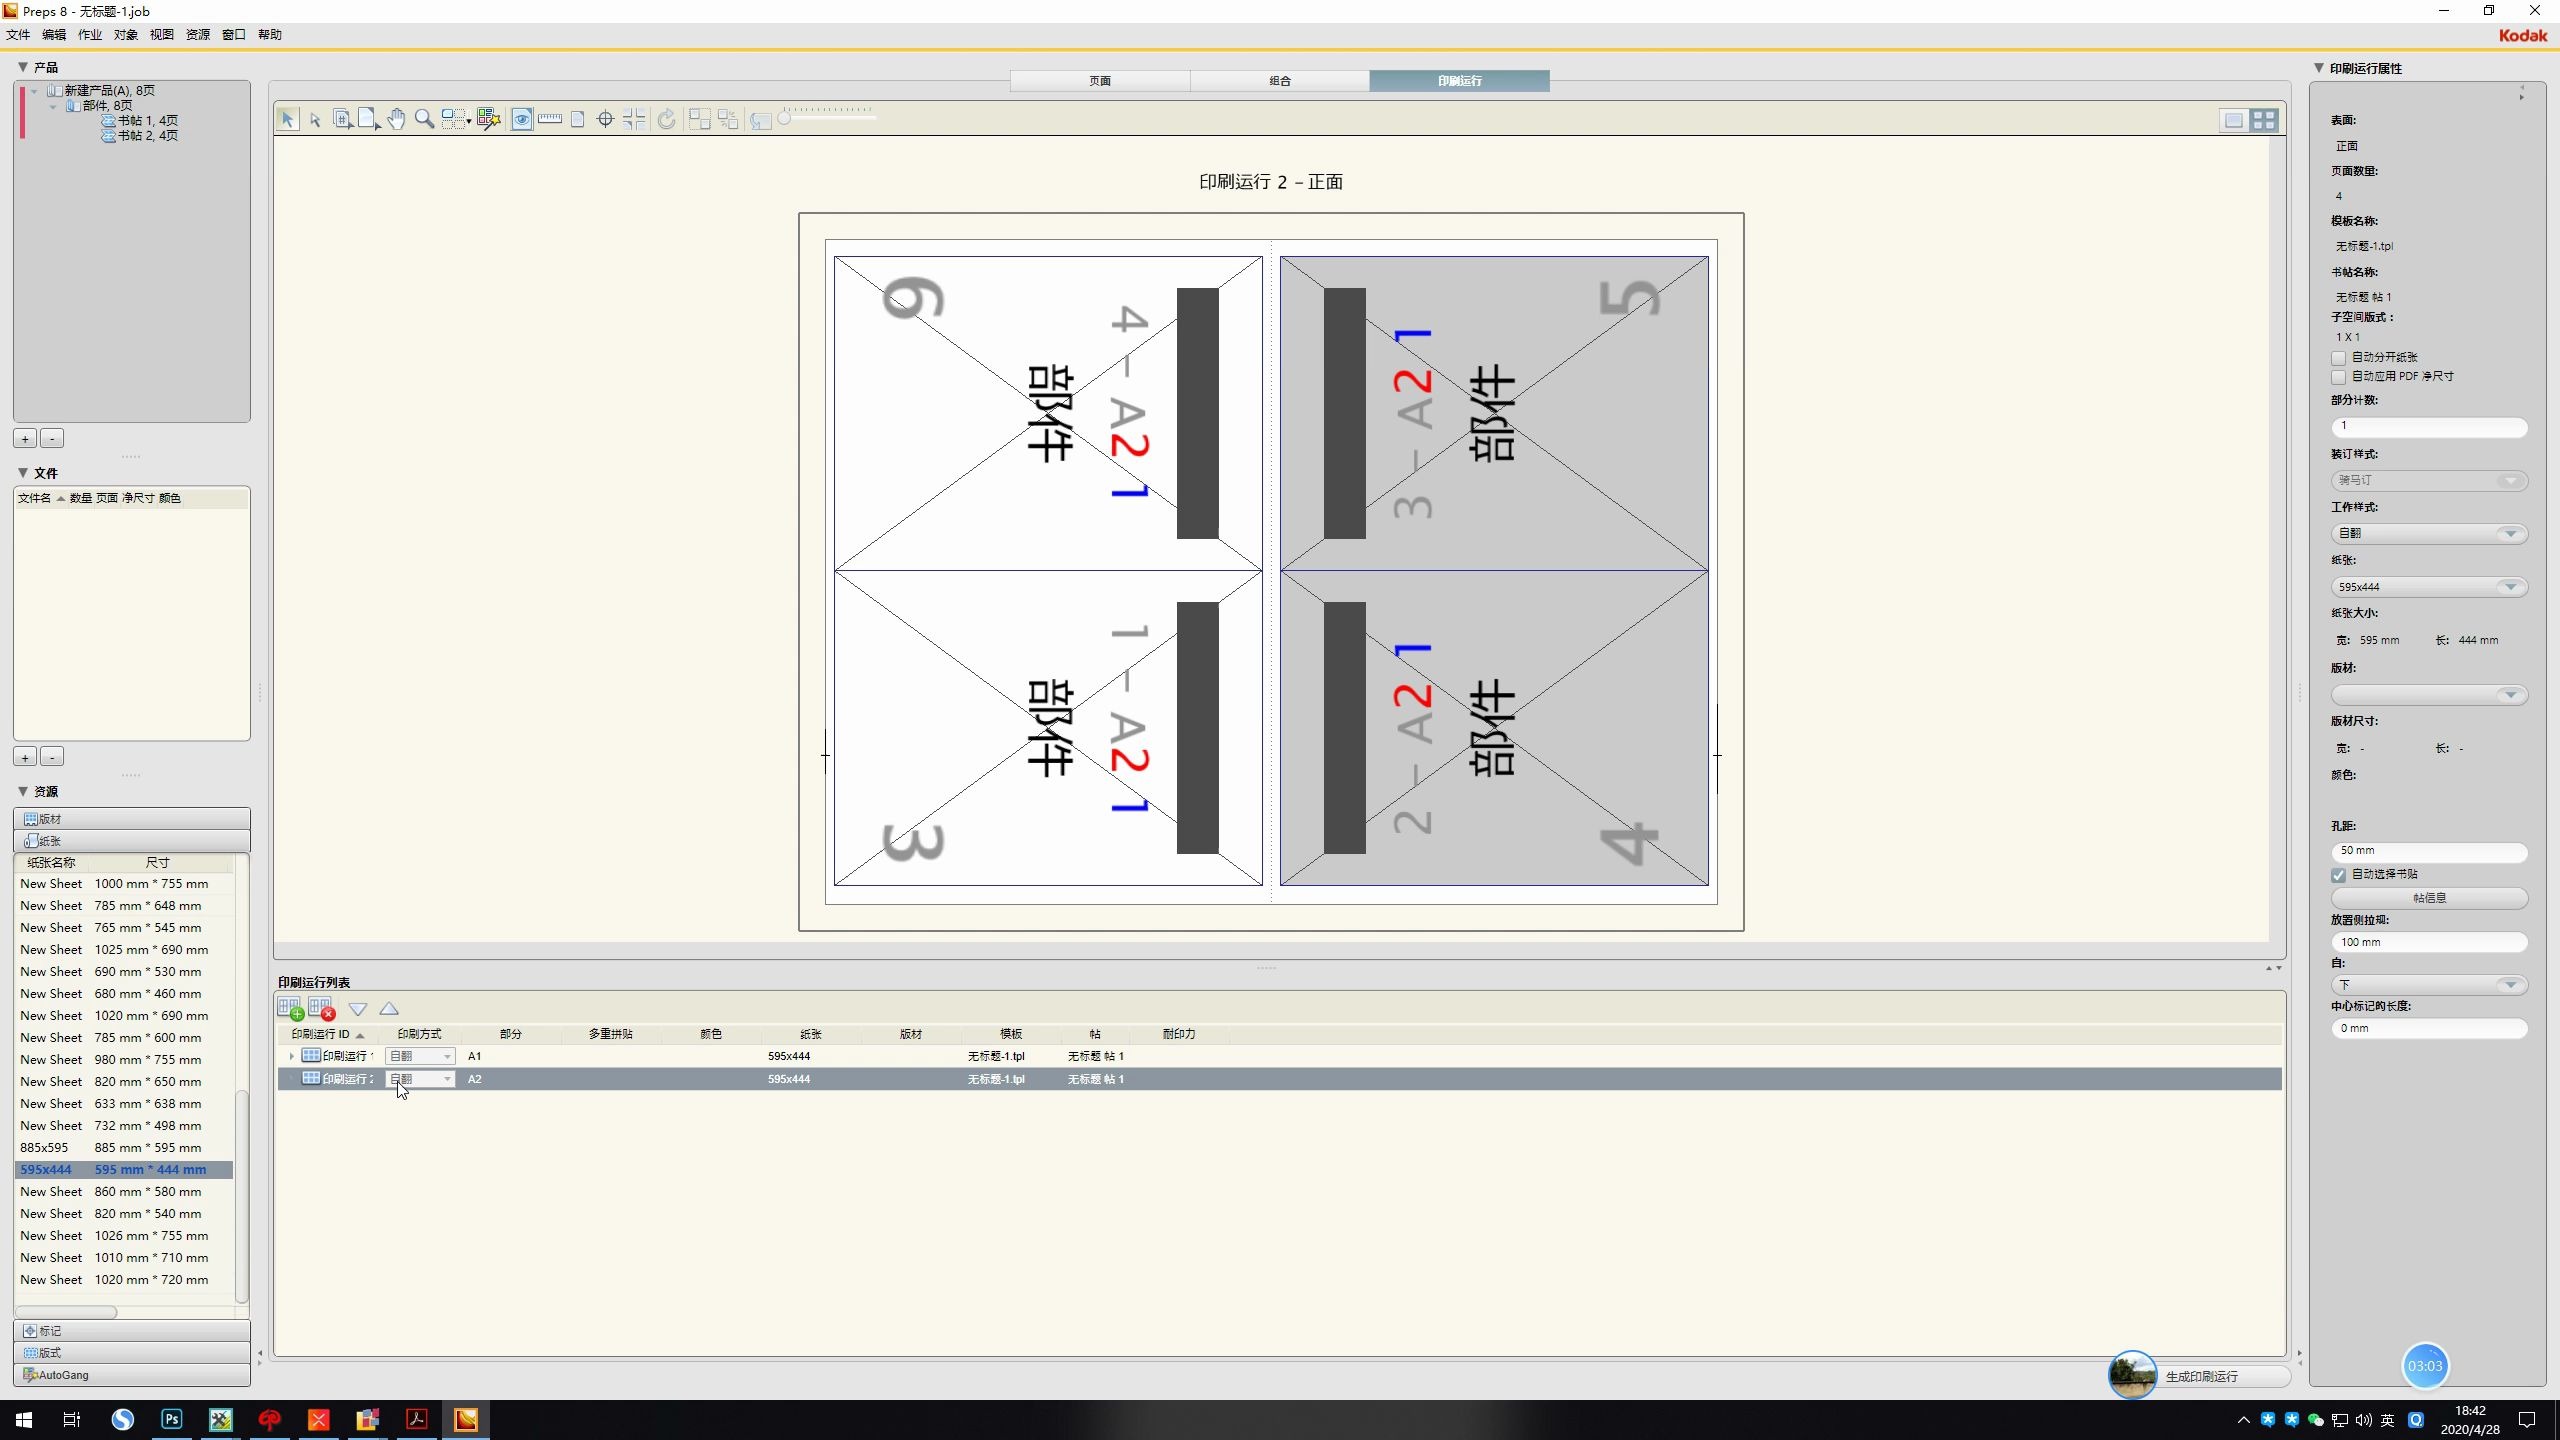Launch the AutoGang wizard tool icon

(489, 120)
